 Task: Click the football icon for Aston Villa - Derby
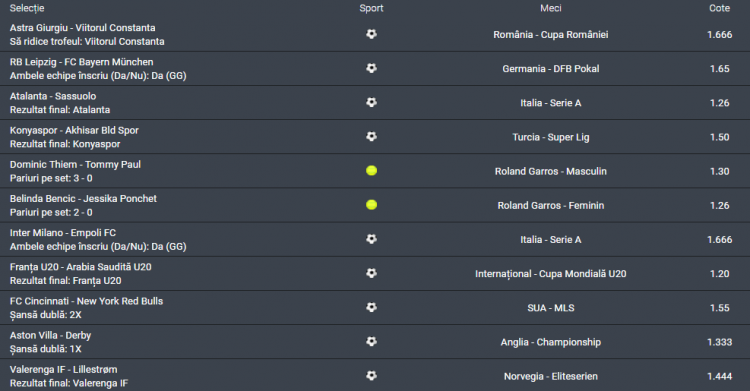pos(371,341)
